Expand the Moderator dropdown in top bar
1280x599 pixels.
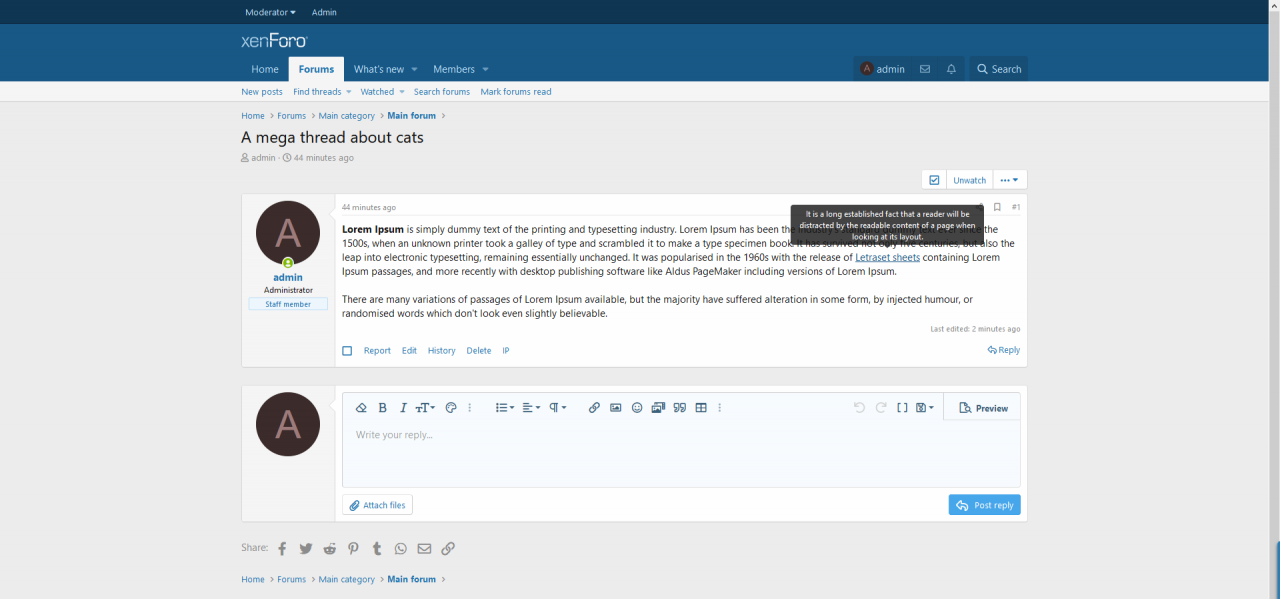(x=270, y=12)
